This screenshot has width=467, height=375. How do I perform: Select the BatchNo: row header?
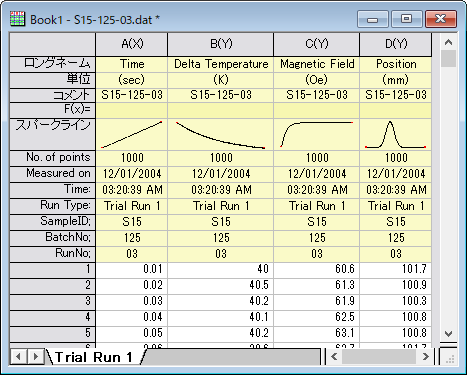[53, 238]
